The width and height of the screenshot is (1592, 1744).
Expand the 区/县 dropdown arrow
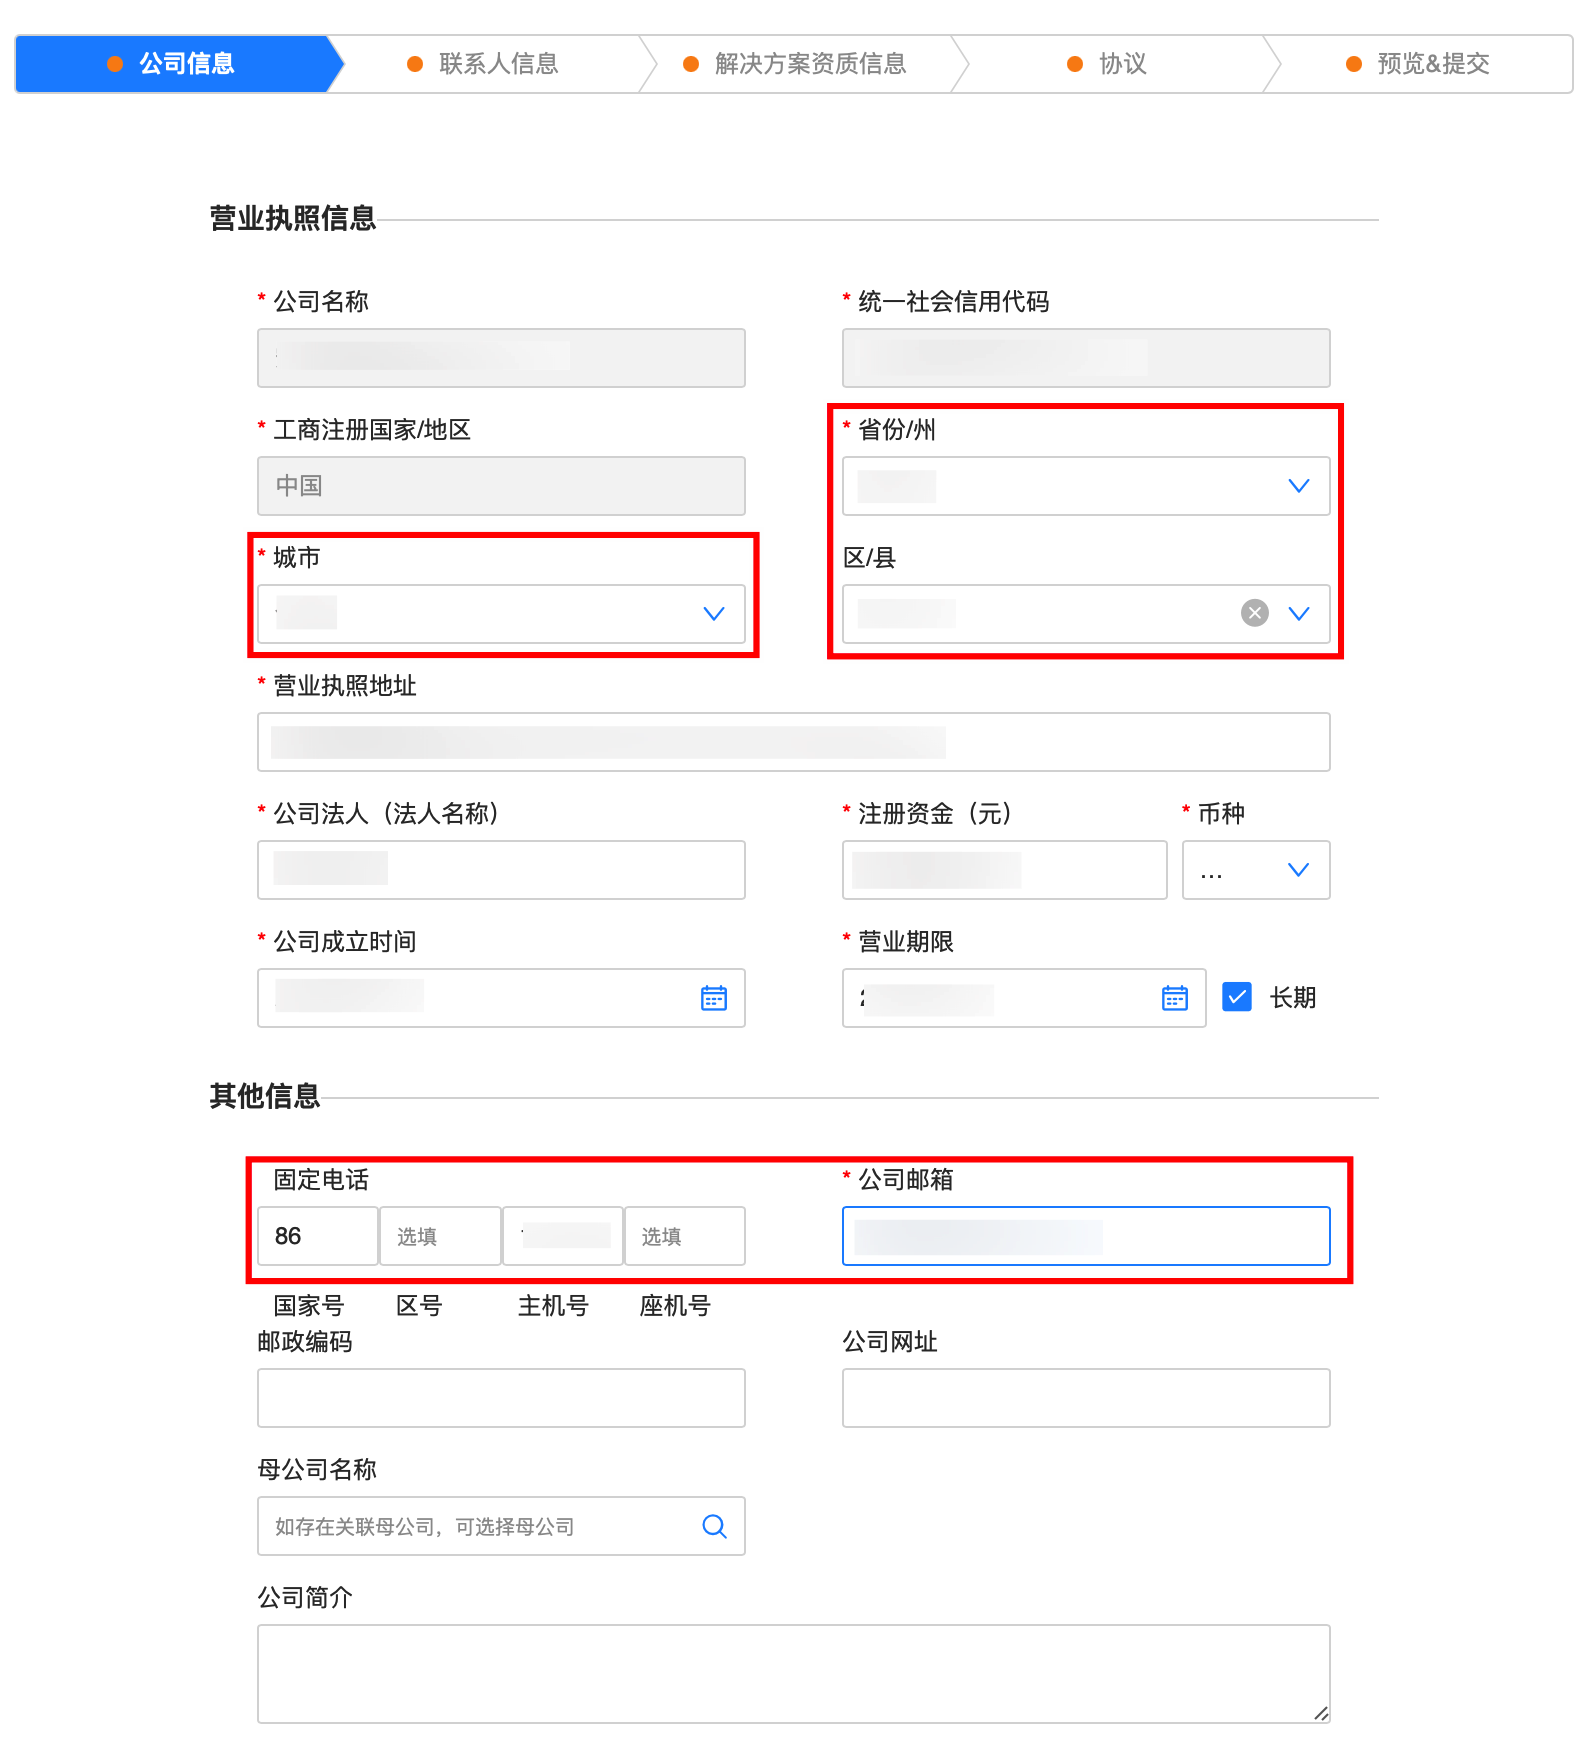[x=1299, y=614]
